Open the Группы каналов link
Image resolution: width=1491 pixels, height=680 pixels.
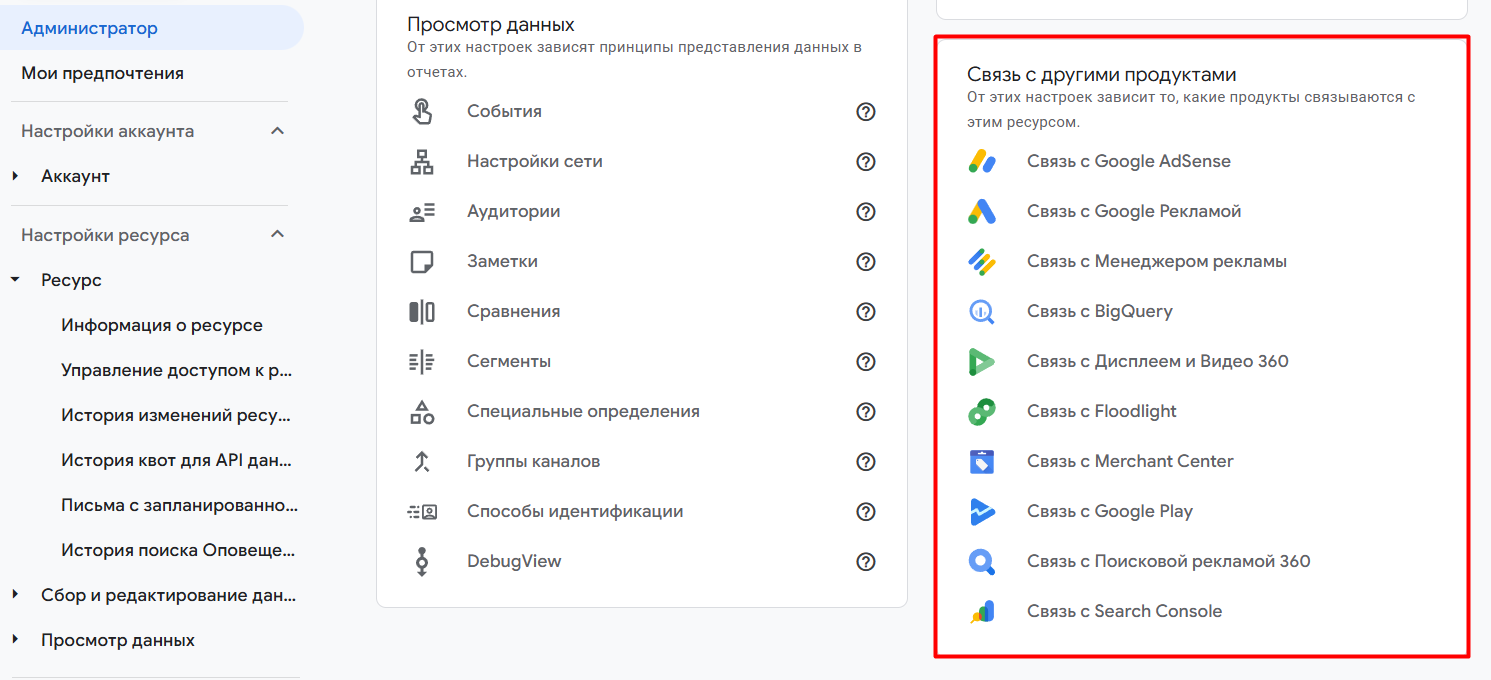point(534,461)
